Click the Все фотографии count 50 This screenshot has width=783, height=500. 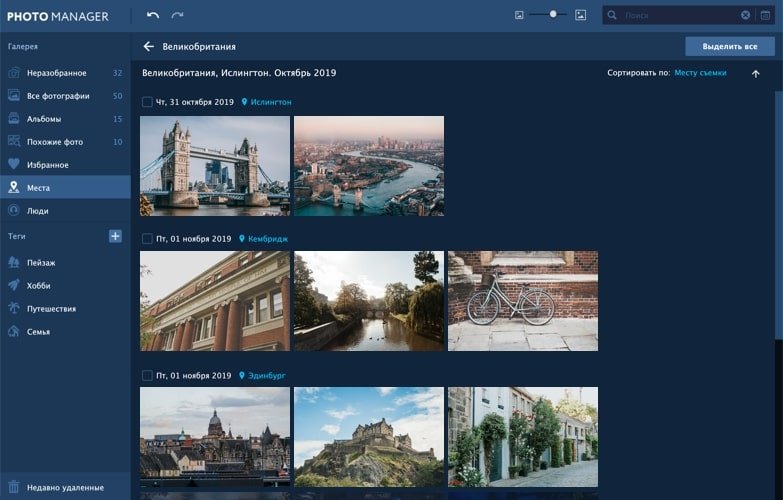117,96
